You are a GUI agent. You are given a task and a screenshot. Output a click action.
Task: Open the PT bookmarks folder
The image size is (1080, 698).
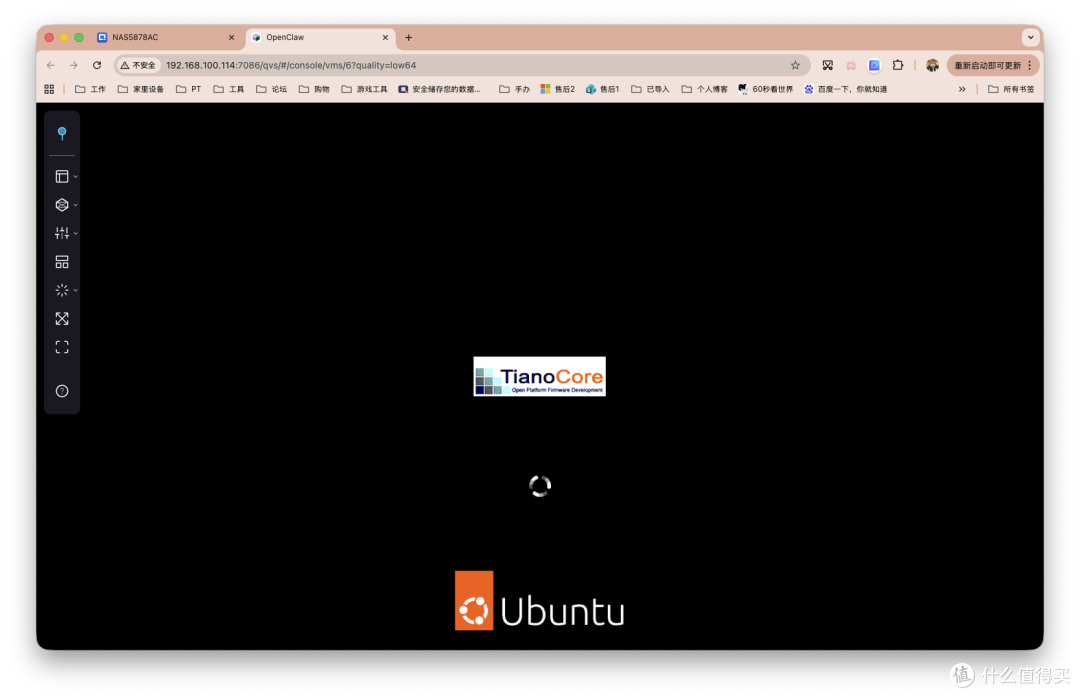pyautogui.click(x=189, y=89)
